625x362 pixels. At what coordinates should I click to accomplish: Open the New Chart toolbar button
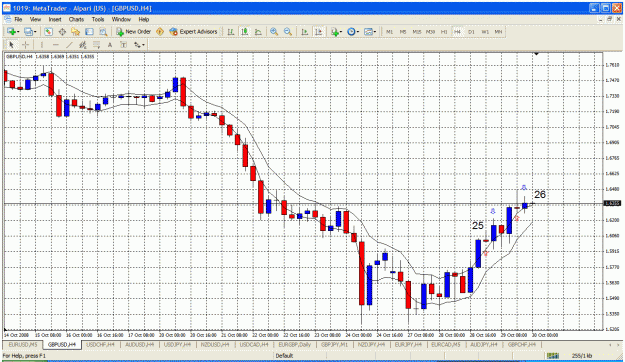[11, 31]
